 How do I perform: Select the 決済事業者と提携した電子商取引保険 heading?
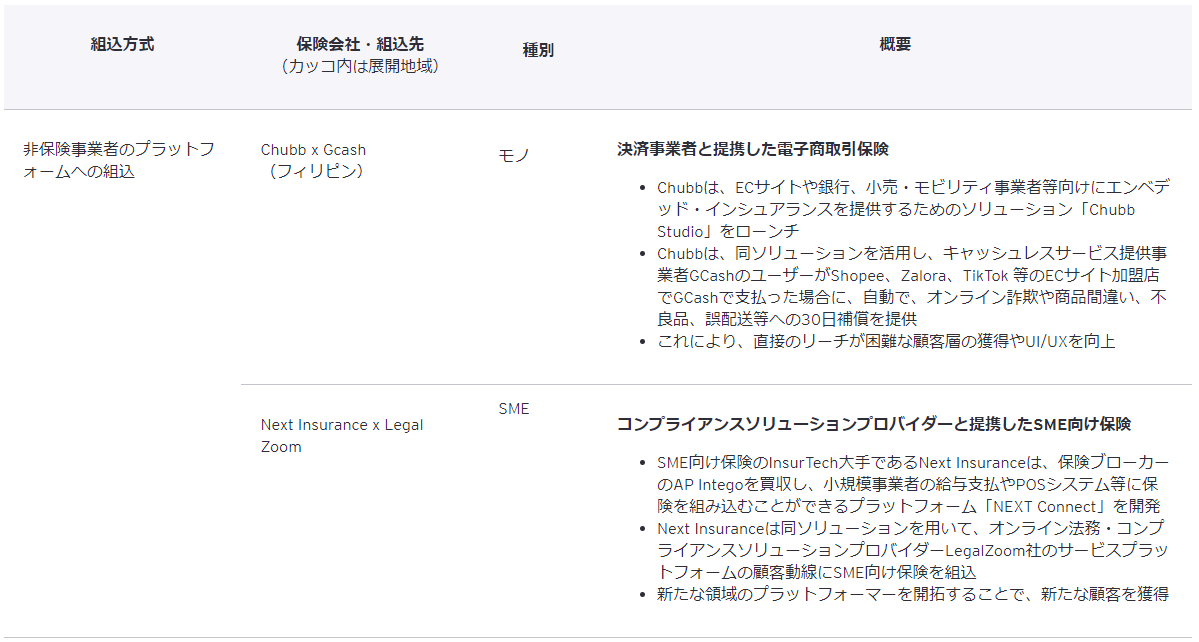(x=752, y=149)
